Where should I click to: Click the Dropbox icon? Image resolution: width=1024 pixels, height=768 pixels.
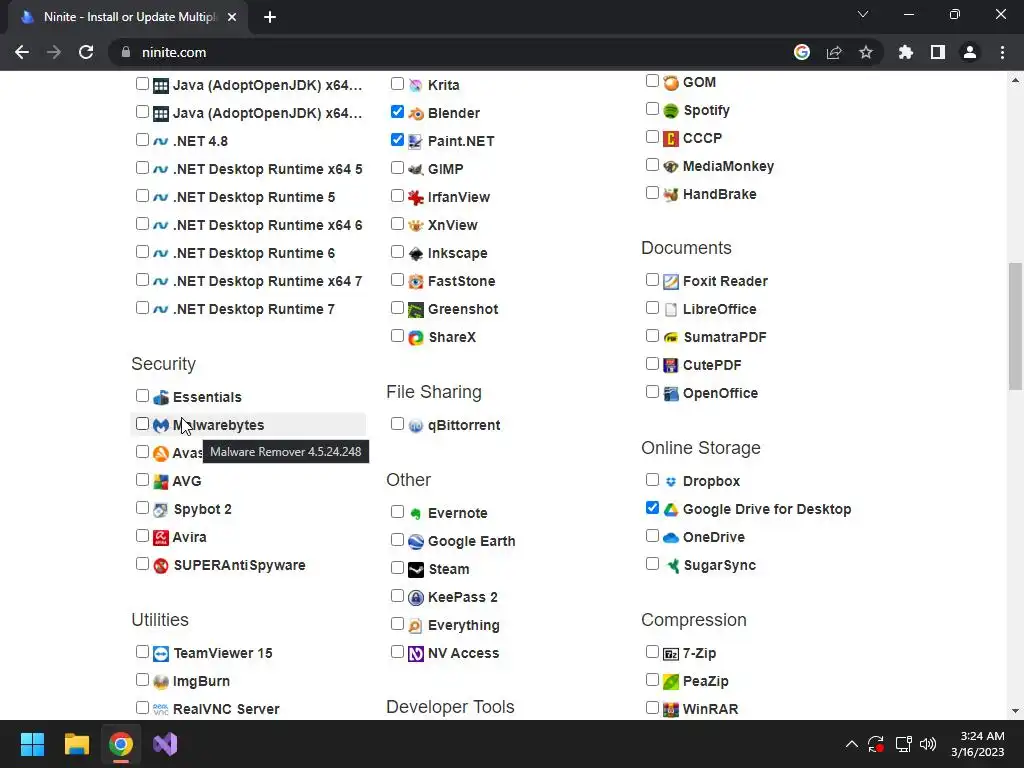(x=671, y=482)
